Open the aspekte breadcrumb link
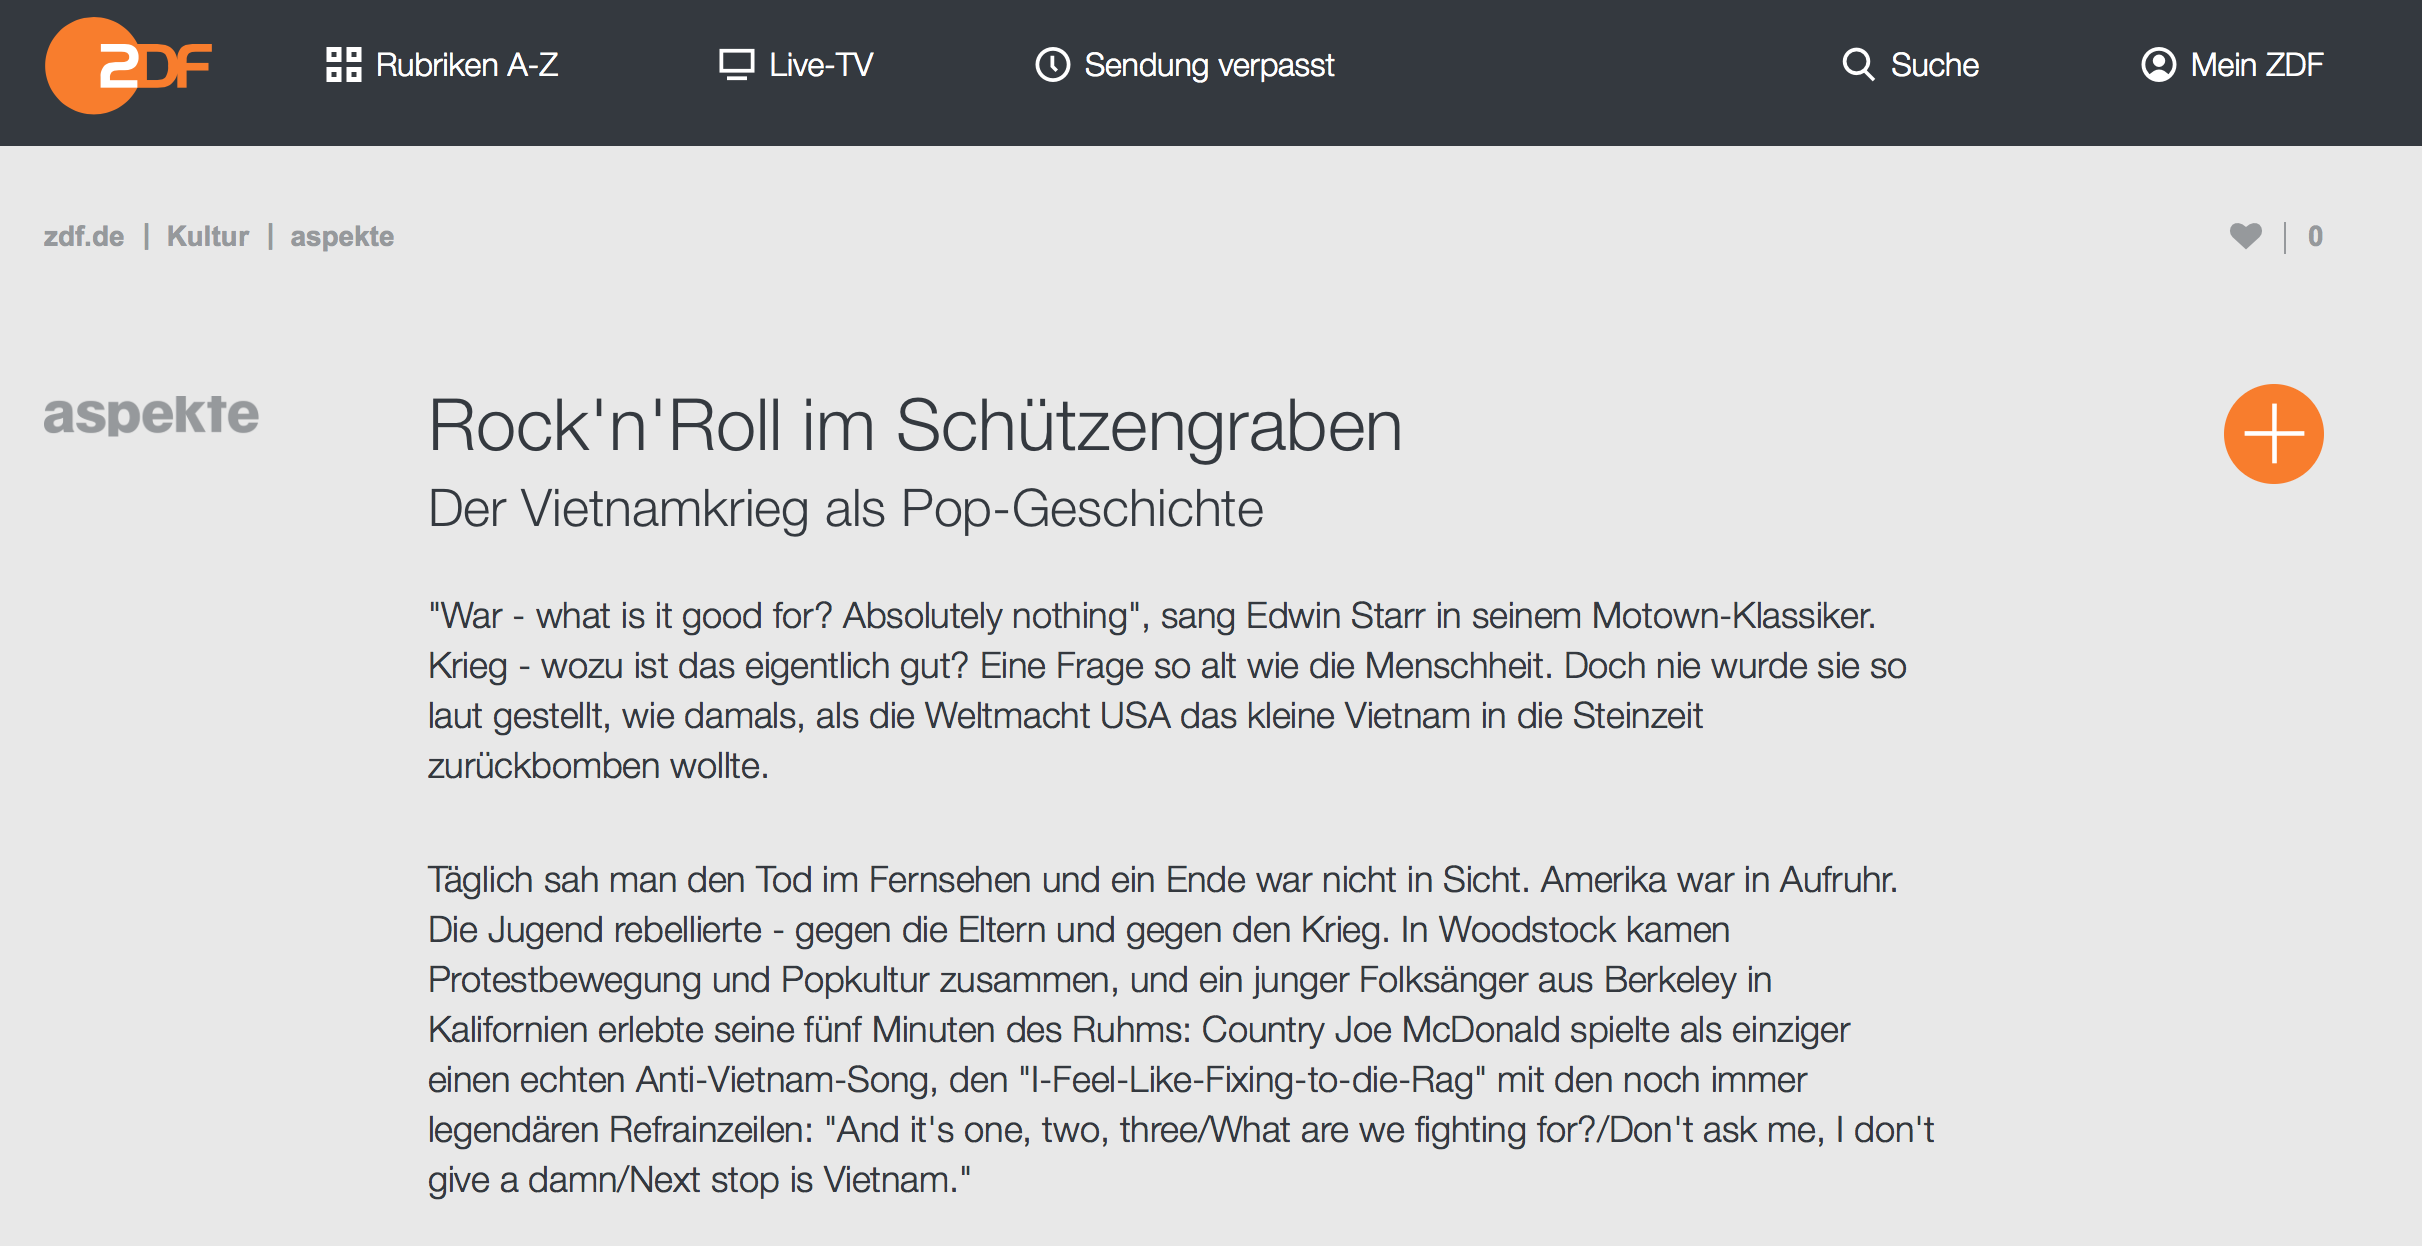 (342, 237)
